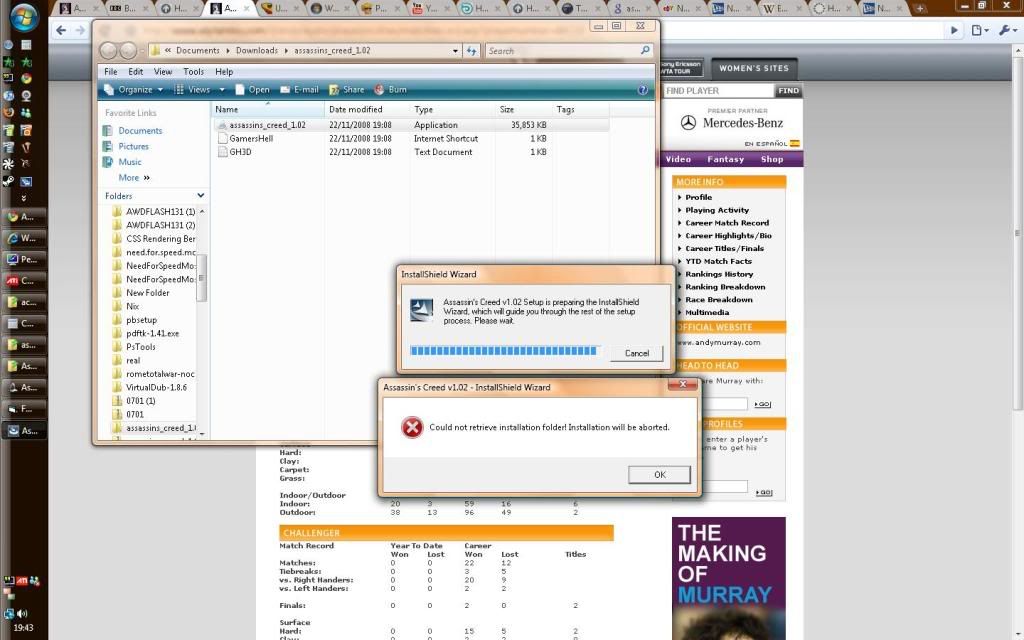This screenshot has height=640, width=1024.
Task: Click the Explorer Back arrow button
Action: coord(108,50)
